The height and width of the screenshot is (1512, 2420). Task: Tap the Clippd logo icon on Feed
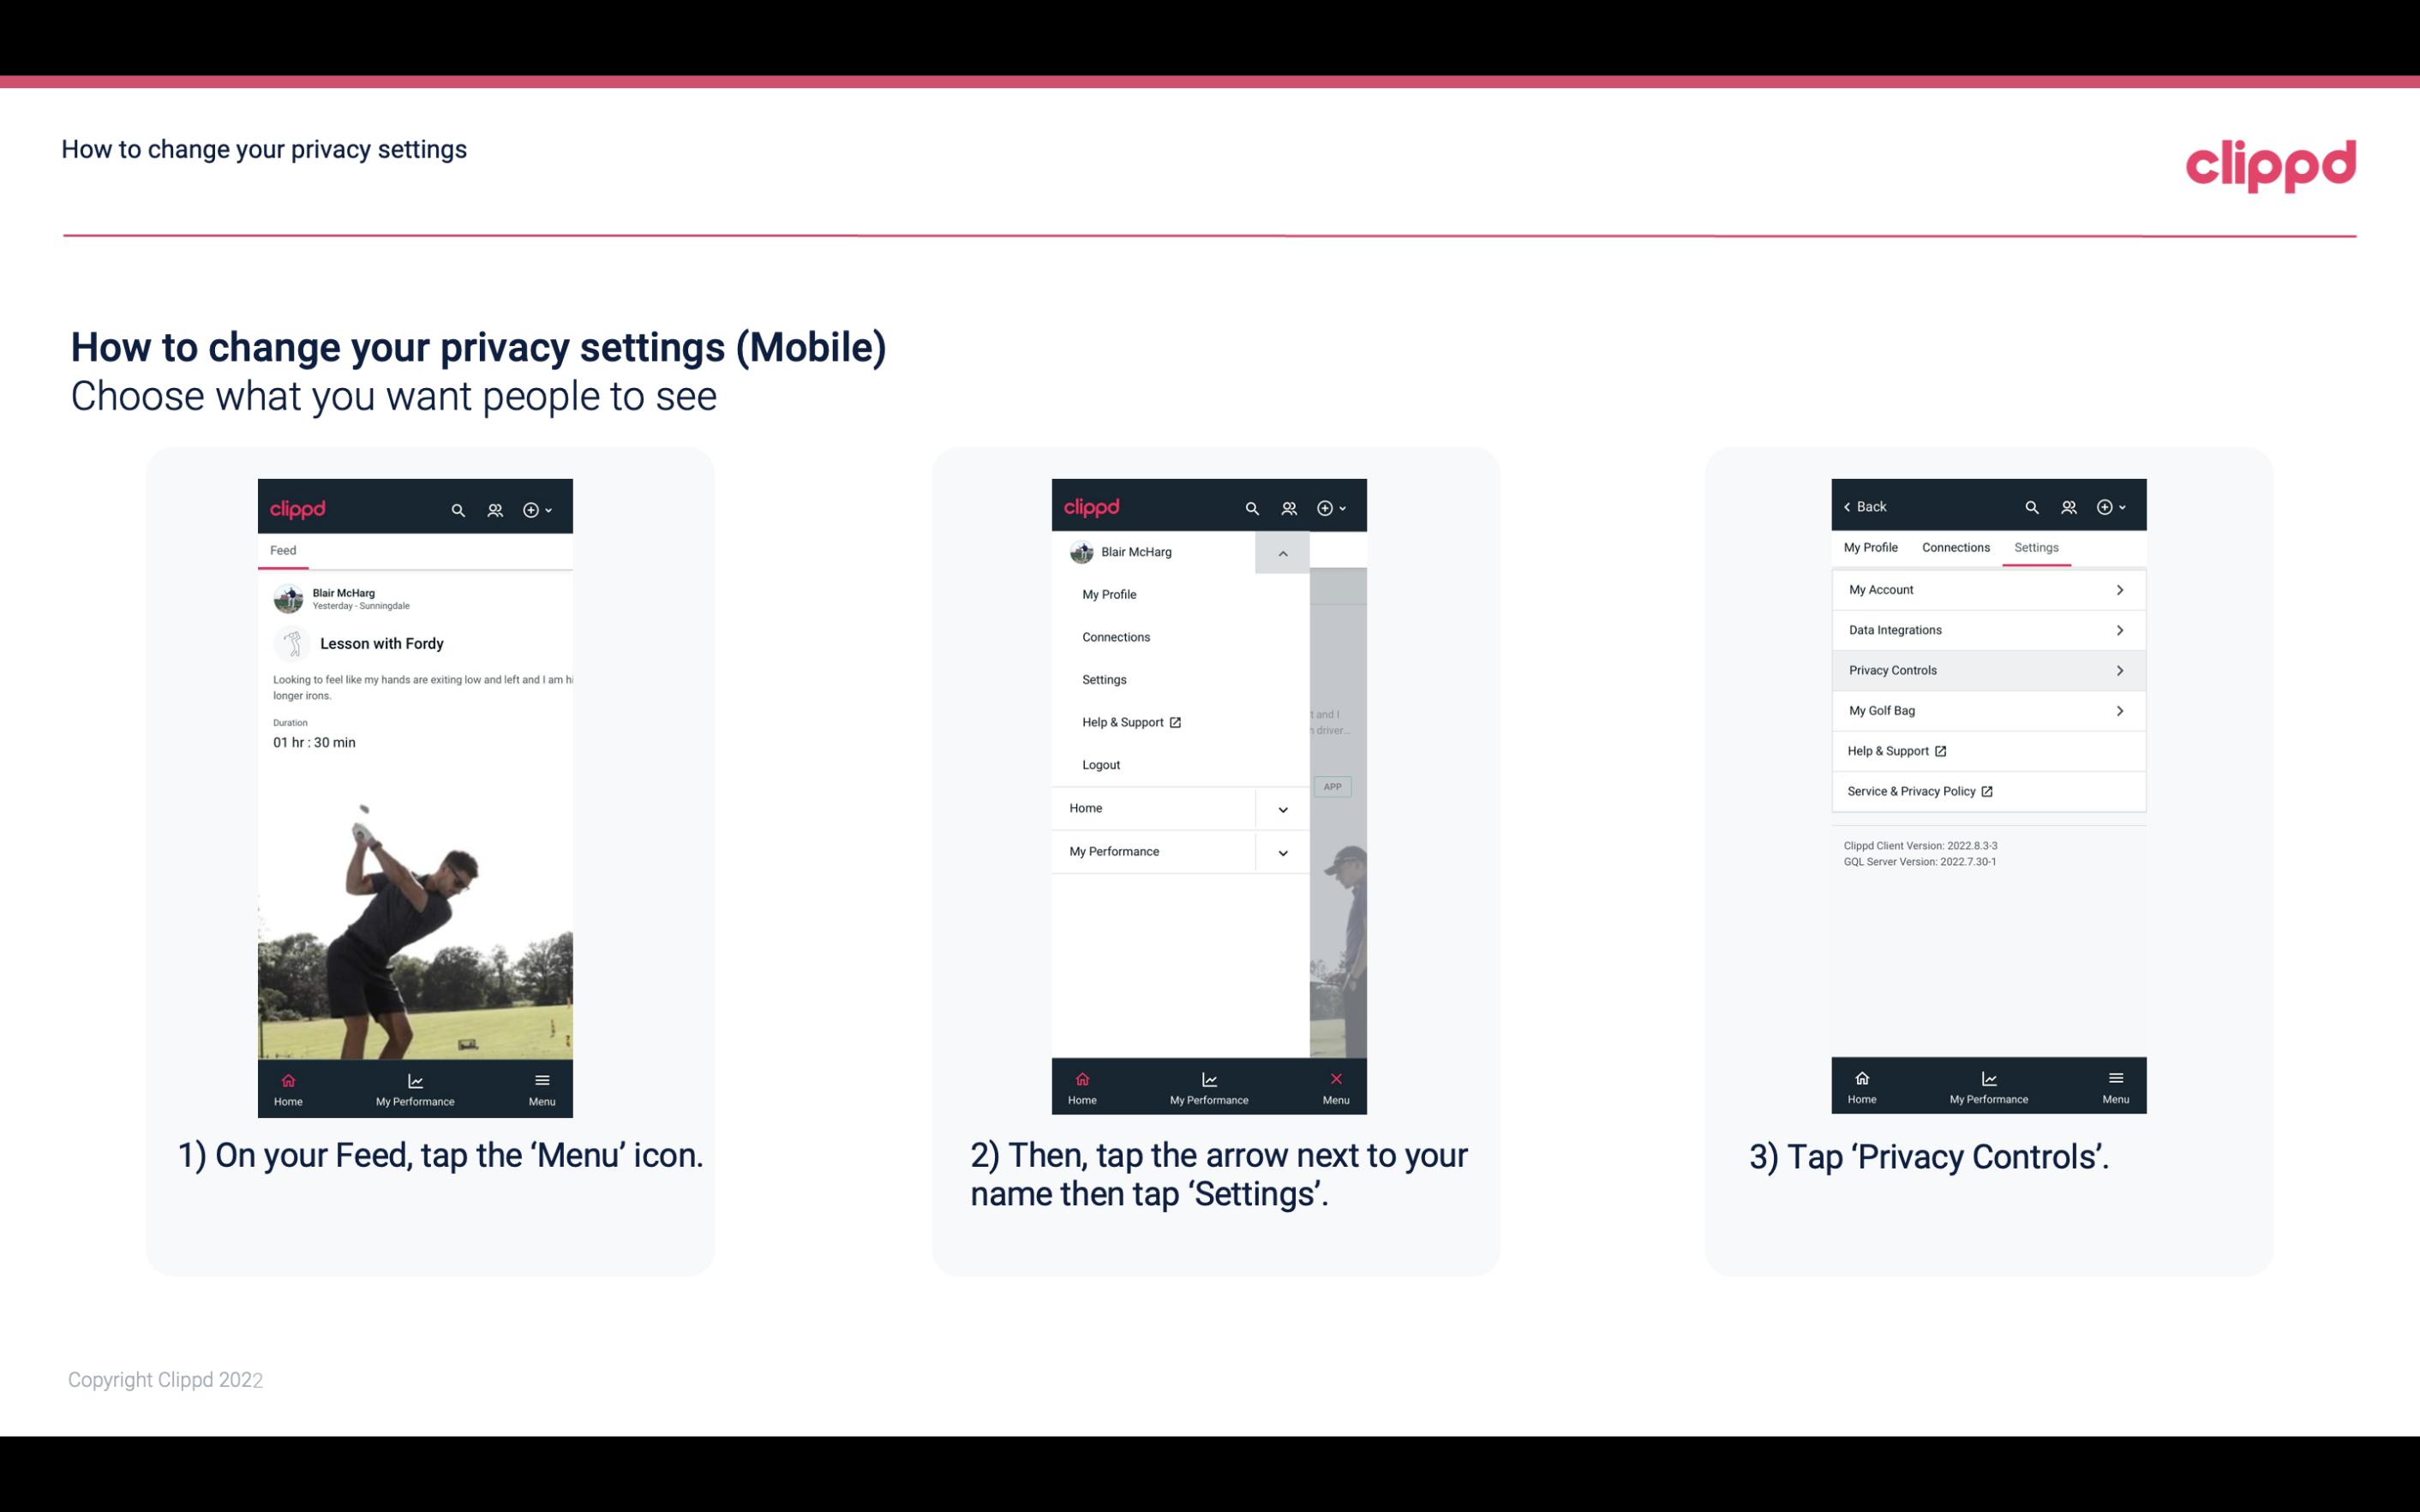tap(298, 507)
